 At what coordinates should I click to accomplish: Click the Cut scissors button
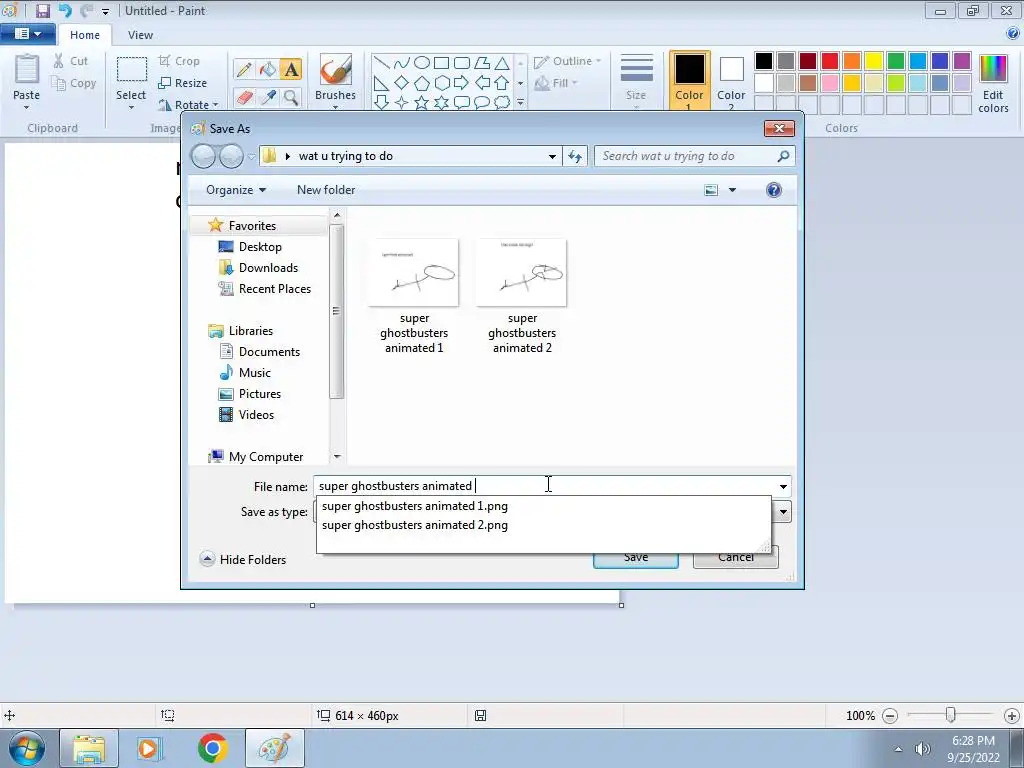pyautogui.click(x=71, y=61)
